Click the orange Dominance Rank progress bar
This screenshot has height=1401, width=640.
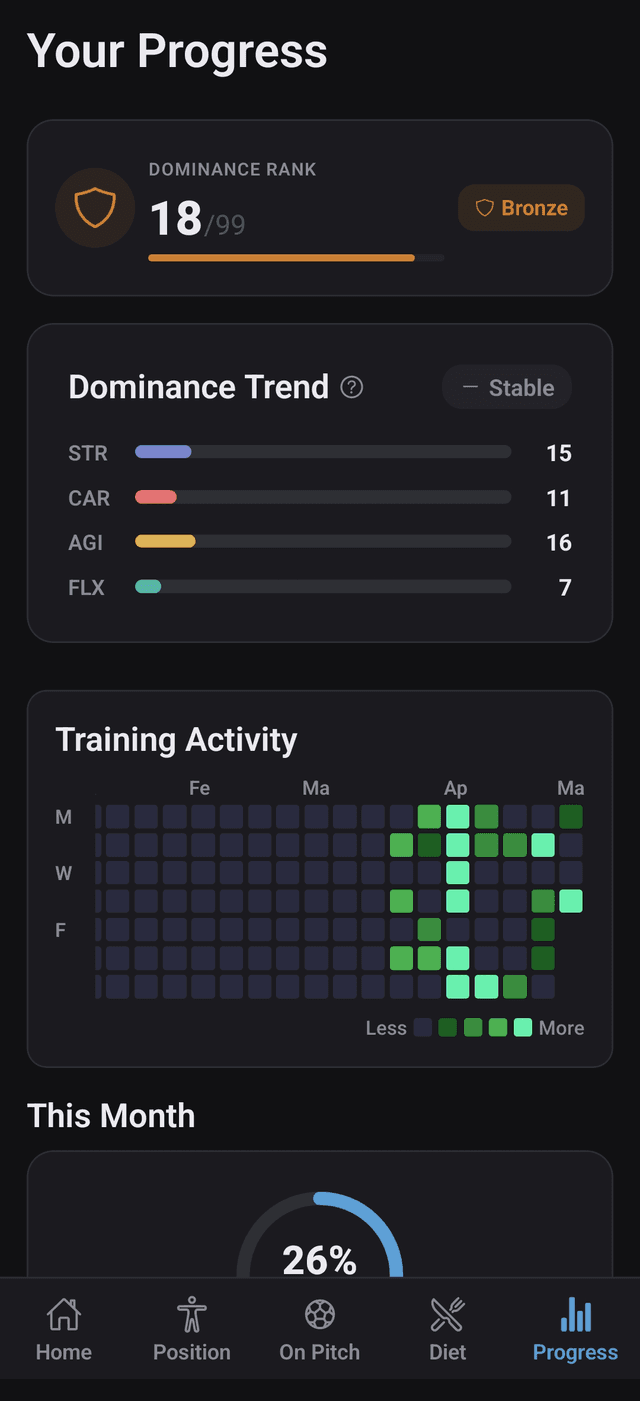tap(296, 258)
